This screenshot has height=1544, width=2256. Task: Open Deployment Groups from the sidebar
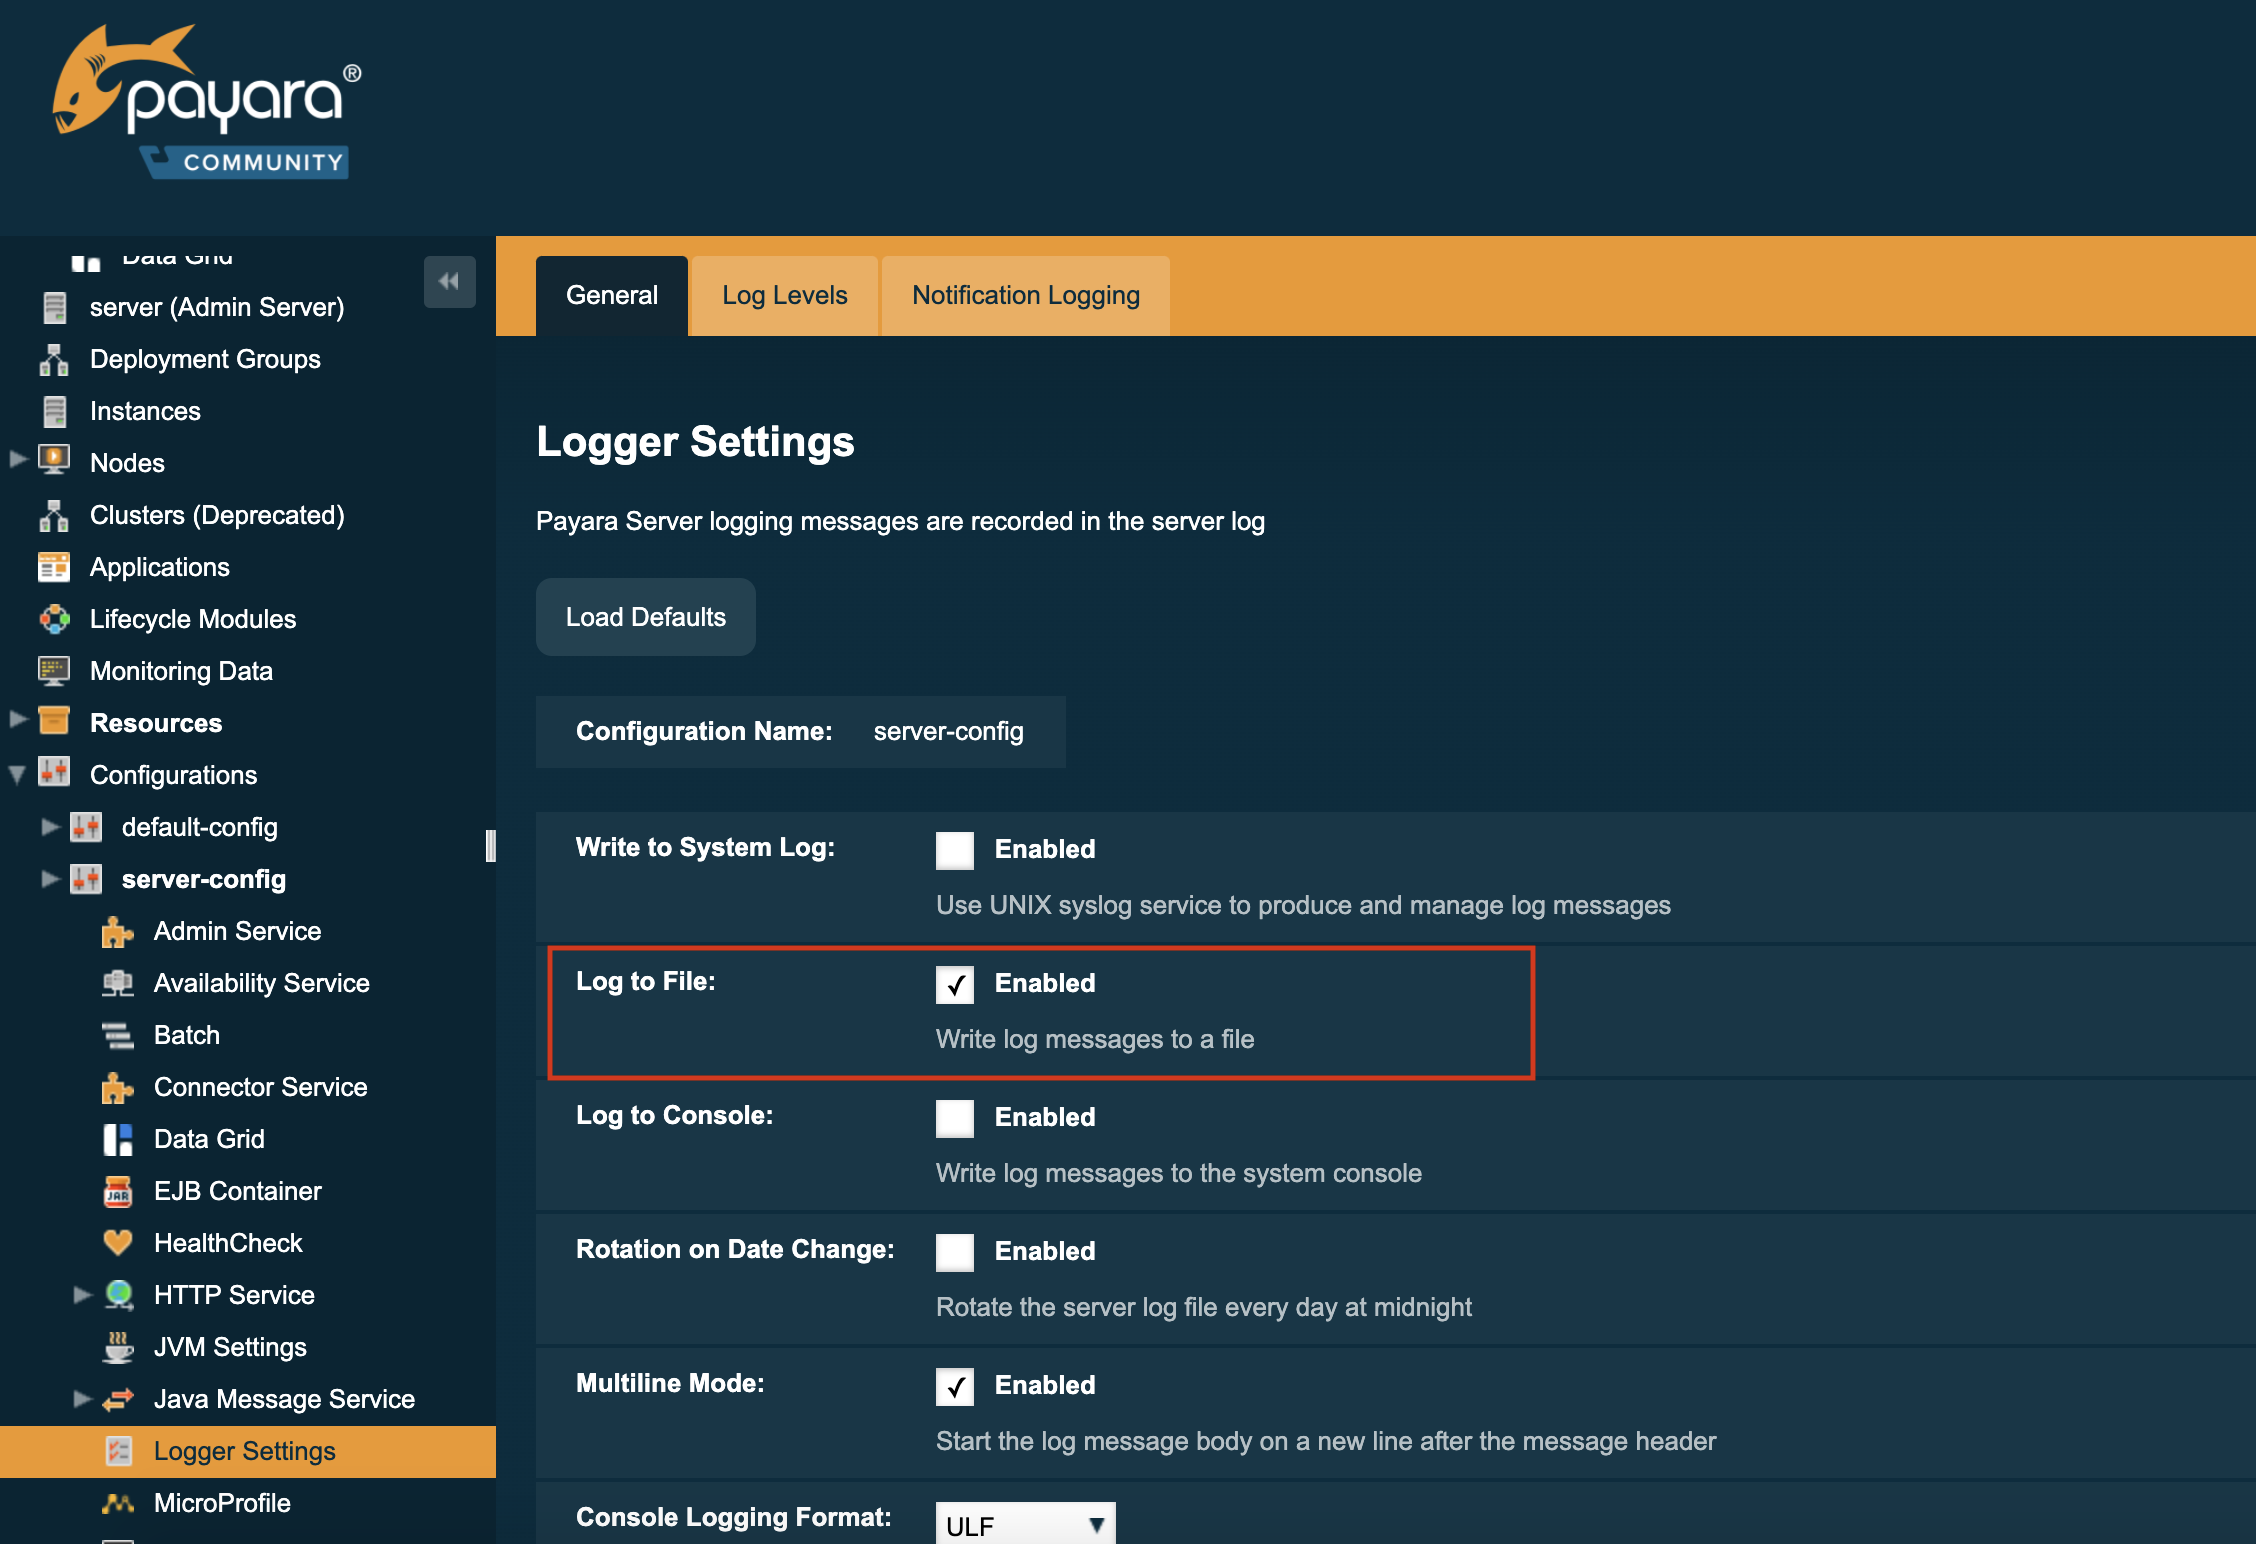(205, 359)
